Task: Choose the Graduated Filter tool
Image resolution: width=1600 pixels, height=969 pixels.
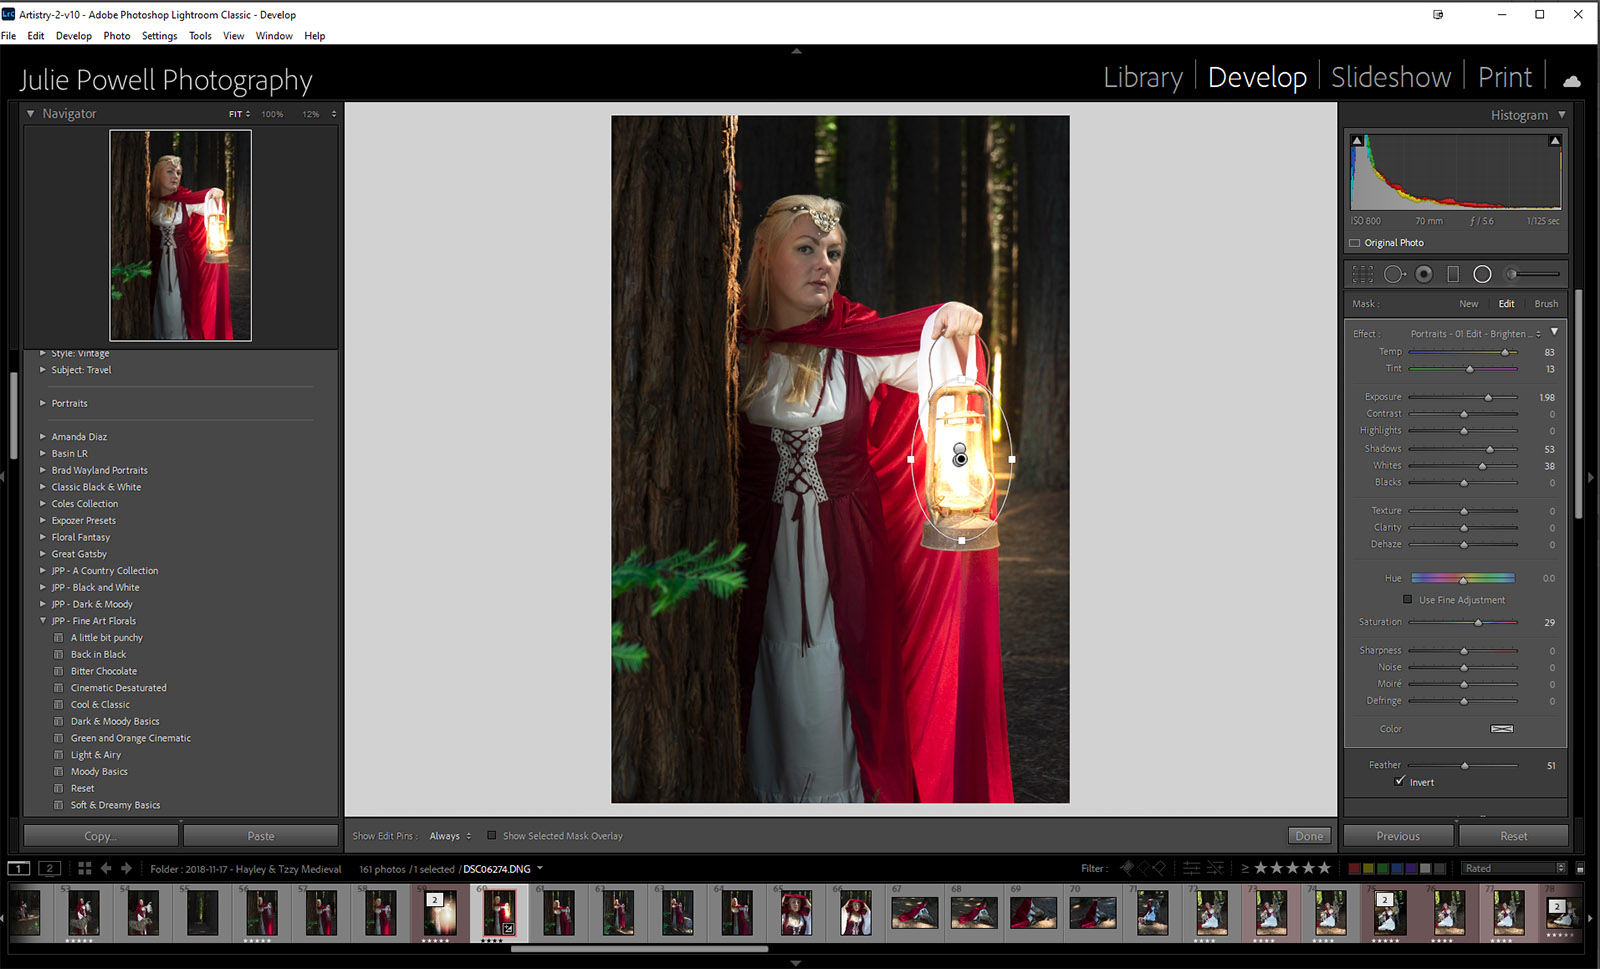Action: click(1453, 274)
